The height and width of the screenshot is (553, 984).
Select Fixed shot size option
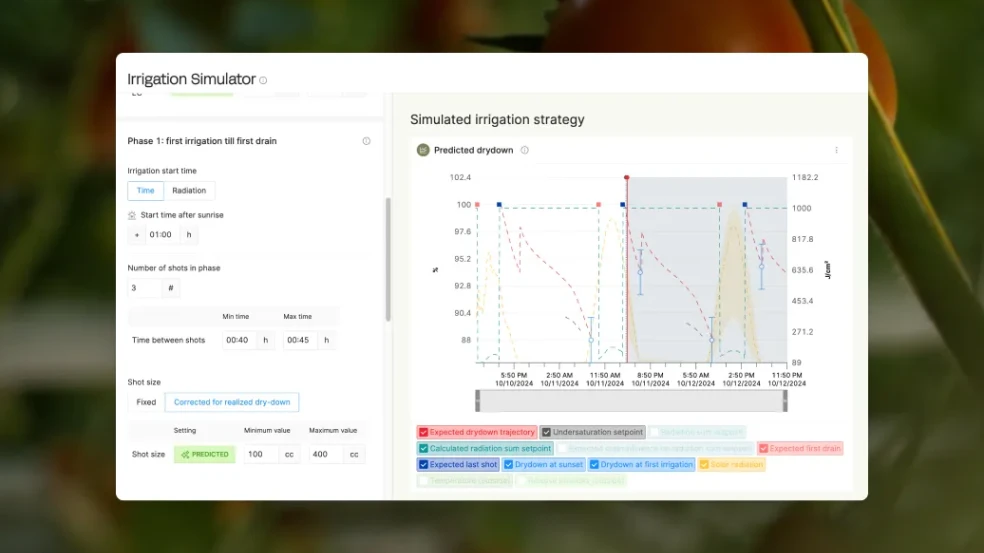(x=146, y=402)
